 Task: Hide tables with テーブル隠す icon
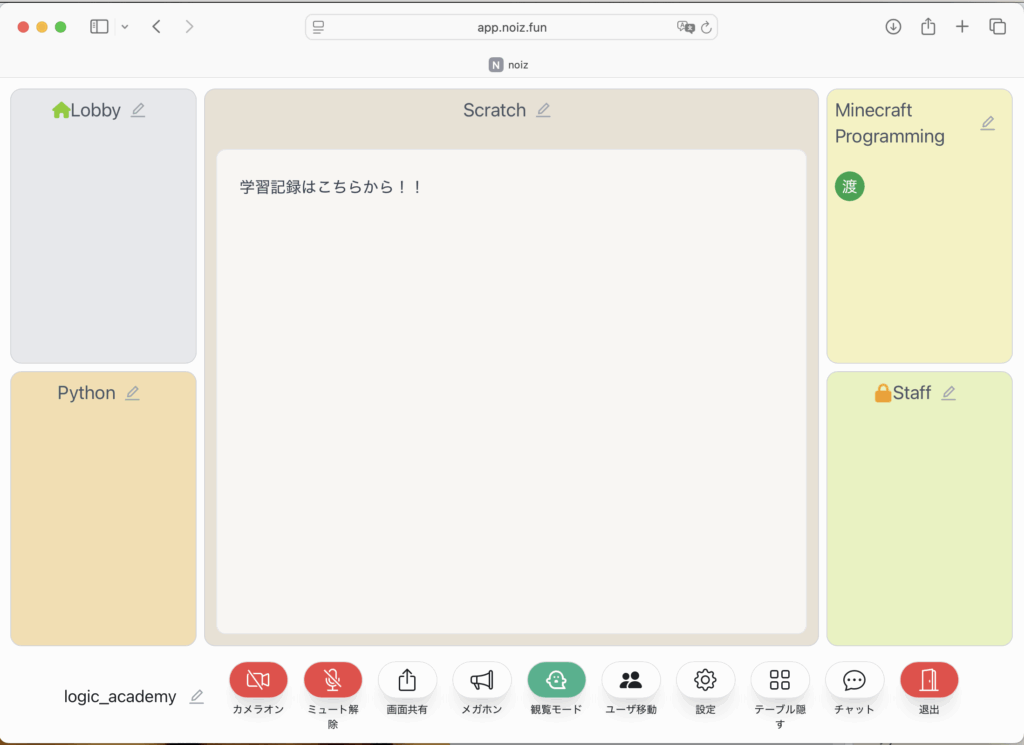click(x=780, y=680)
